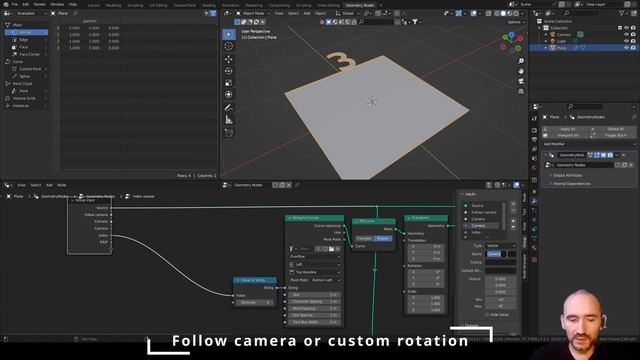Toggle visibility eye for Camera in outliner
The width and height of the screenshot is (640, 360).
coord(626,35)
